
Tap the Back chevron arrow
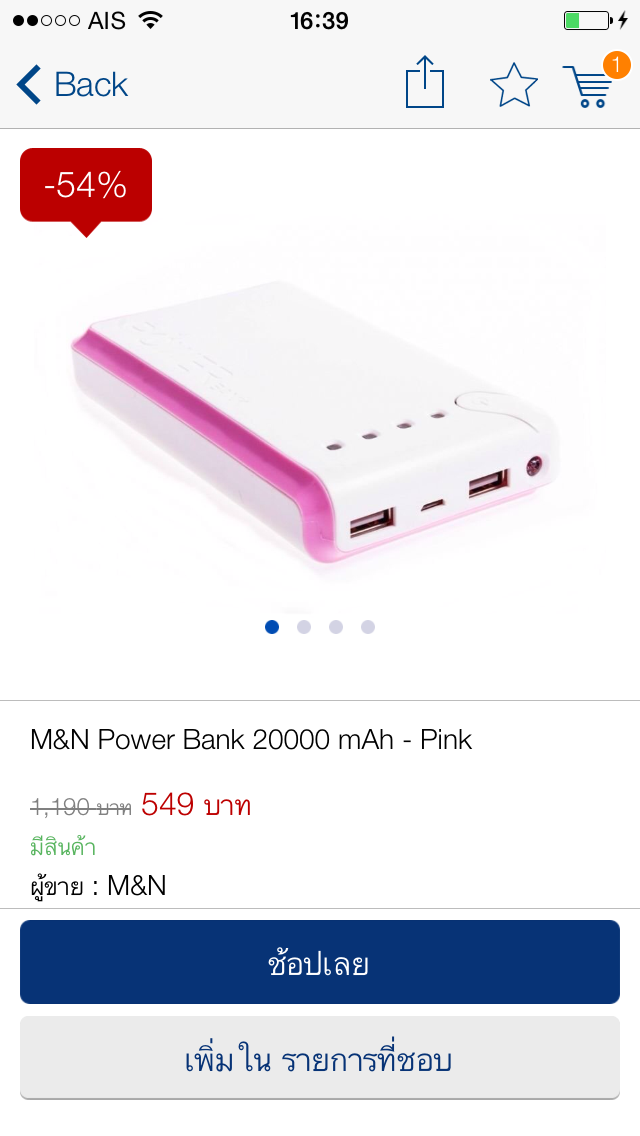point(29,85)
